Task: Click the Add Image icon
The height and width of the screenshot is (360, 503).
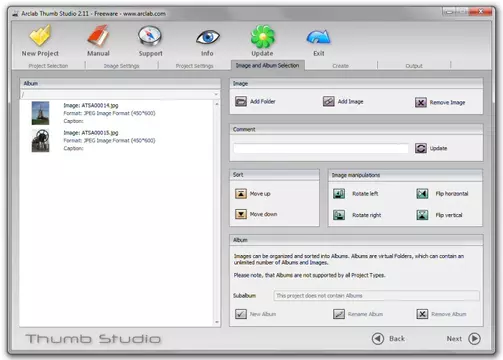Action: pos(329,101)
